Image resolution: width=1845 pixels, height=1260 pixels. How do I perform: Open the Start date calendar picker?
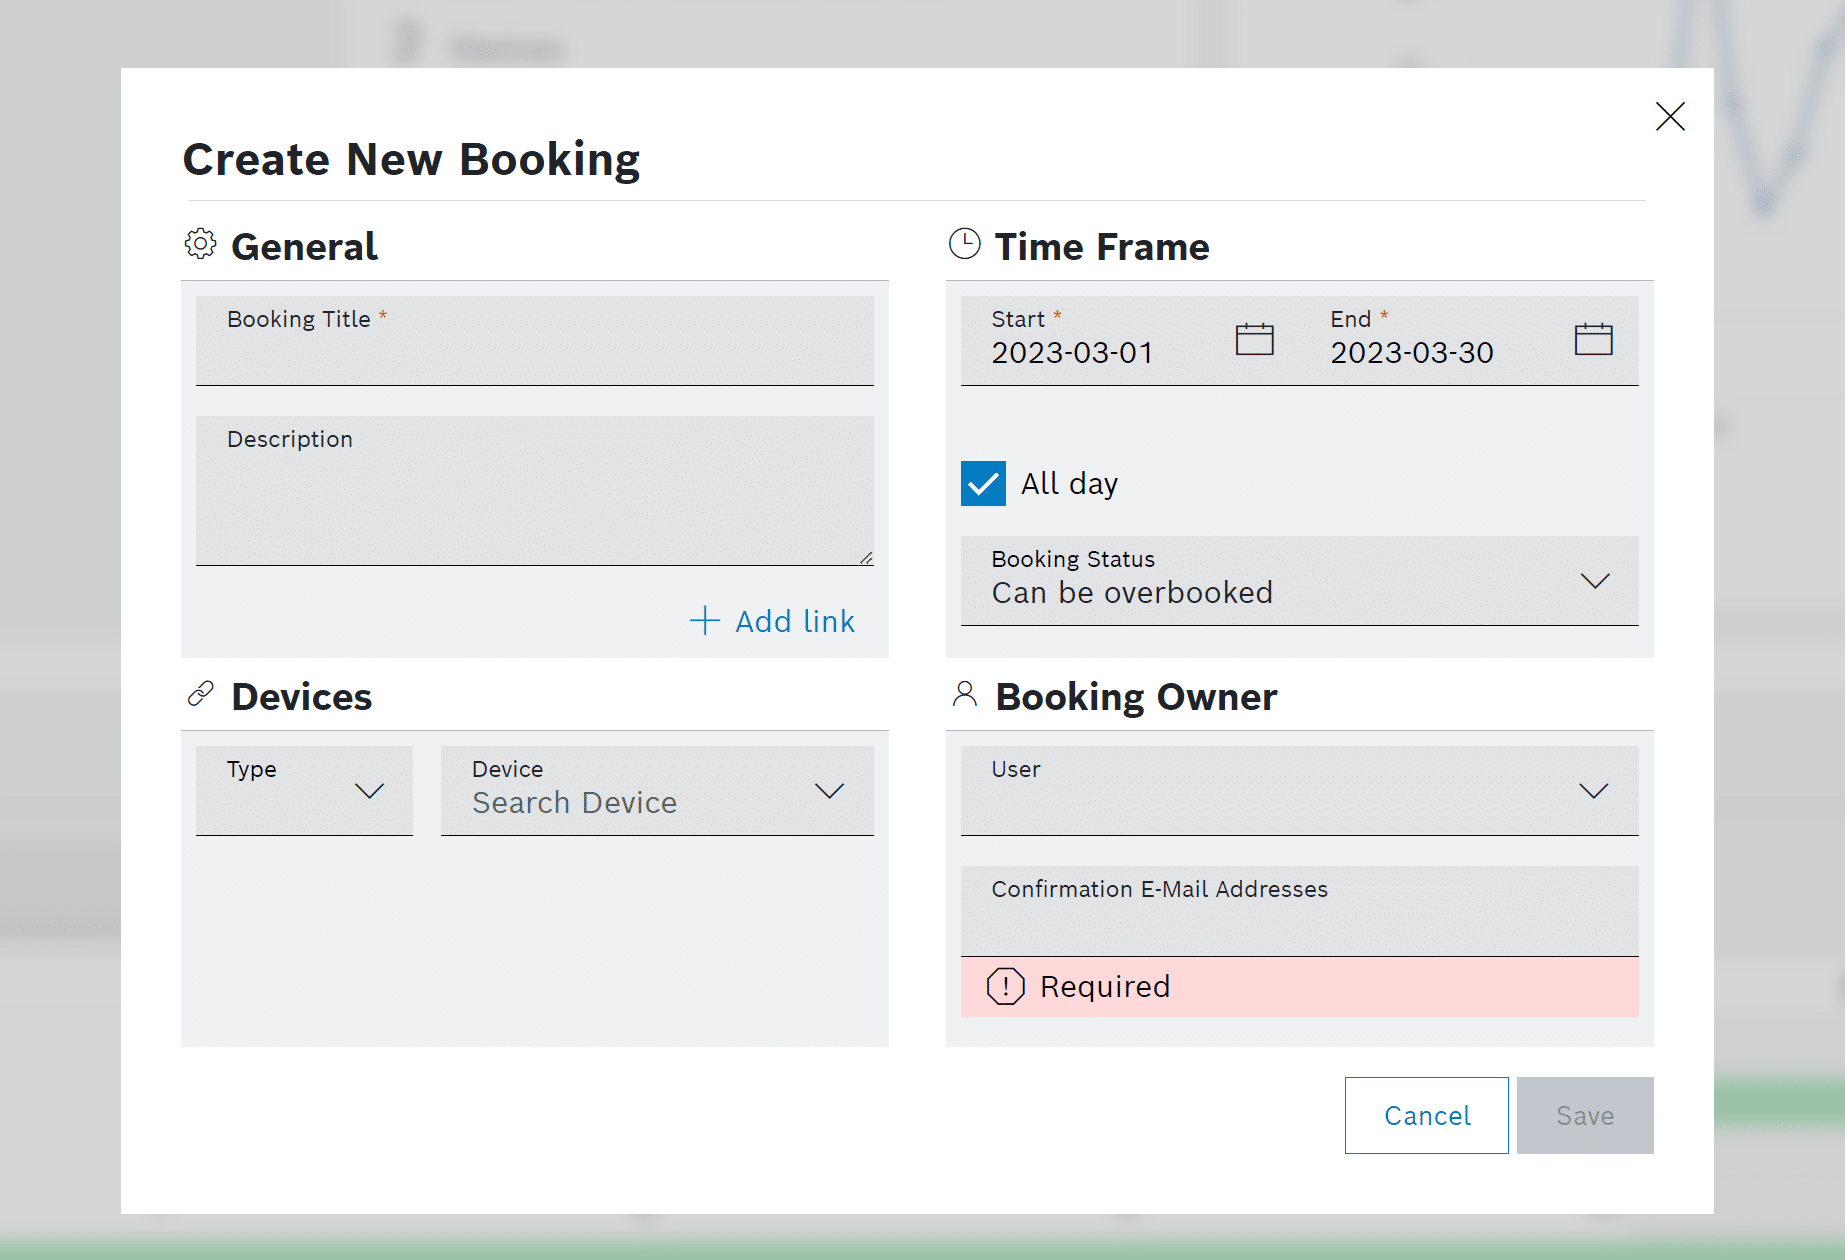pyautogui.click(x=1254, y=340)
